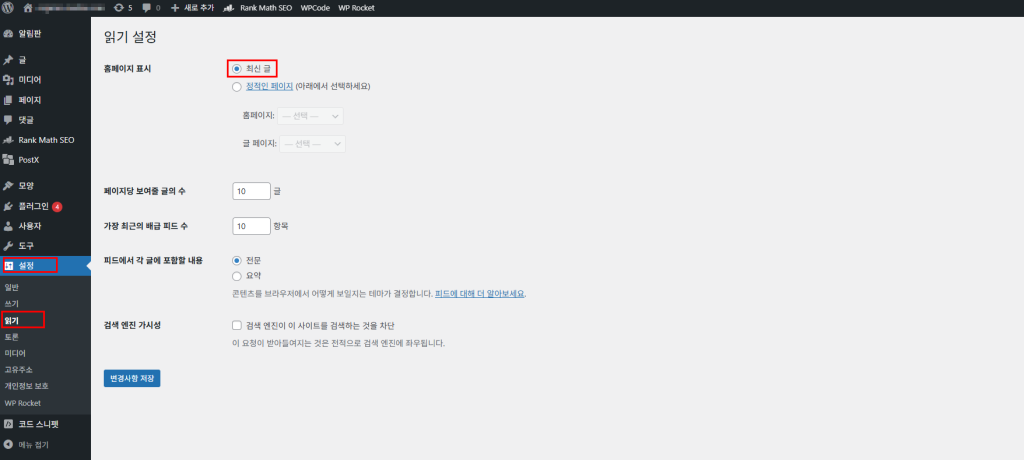Select the 최신 글 radio button
1024x460 pixels.
236,69
